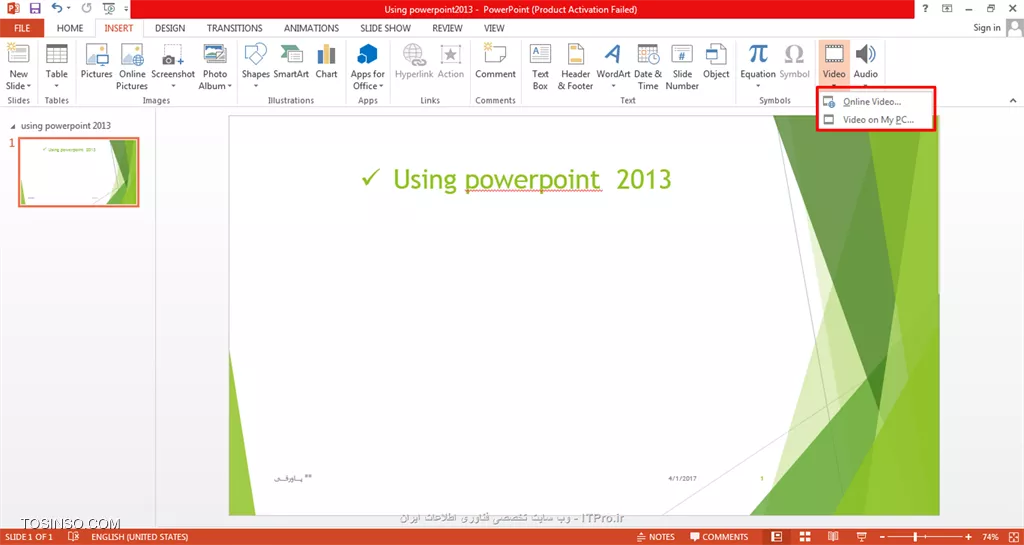This screenshot has height=545, width=1024.
Task: Fit slide to current window
Action: (1013, 537)
